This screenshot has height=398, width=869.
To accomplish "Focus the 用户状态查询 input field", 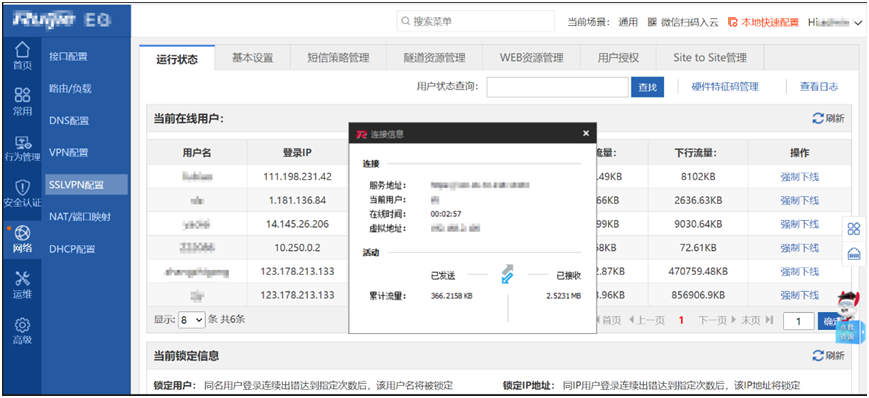I will pyautogui.click(x=558, y=87).
